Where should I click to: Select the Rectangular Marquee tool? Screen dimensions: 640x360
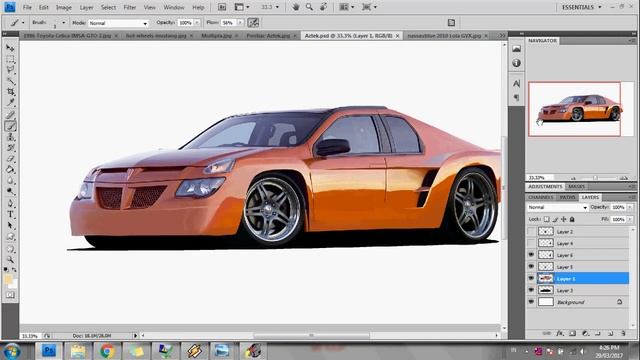pos(10,59)
